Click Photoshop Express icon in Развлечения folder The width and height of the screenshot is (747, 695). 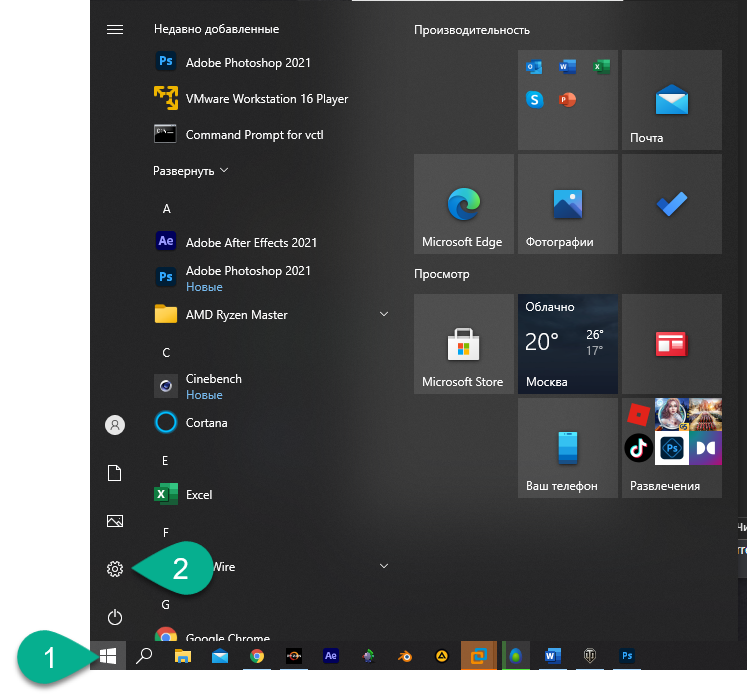[x=672, y=448]
